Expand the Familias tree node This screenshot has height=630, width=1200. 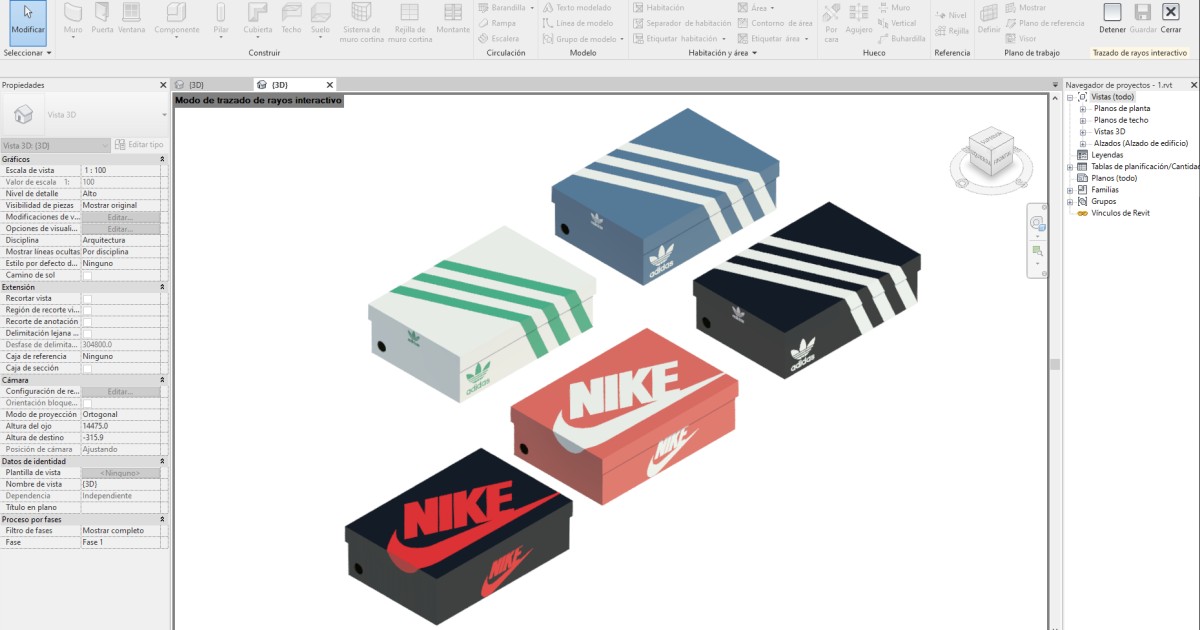coord(1072,191)
